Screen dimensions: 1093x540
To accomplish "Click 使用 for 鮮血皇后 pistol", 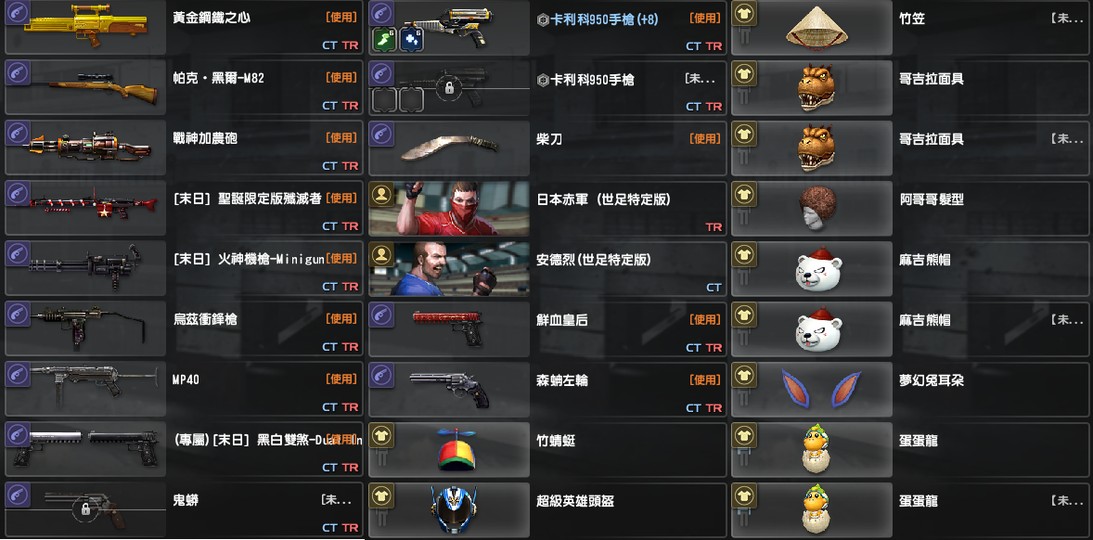I will (705, 319).
